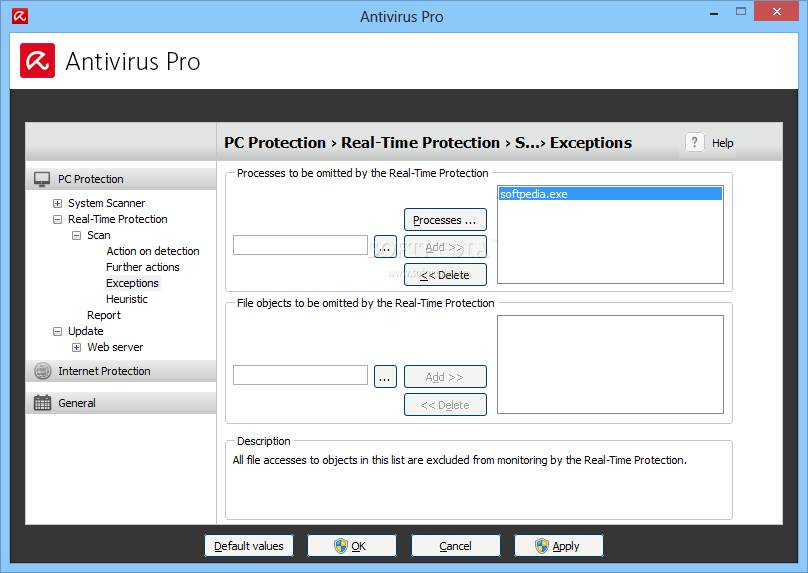Image resolution: width=808 pixels, height=573 pixels.
Task: Open the PC Protection section
Action: [121, 179]
